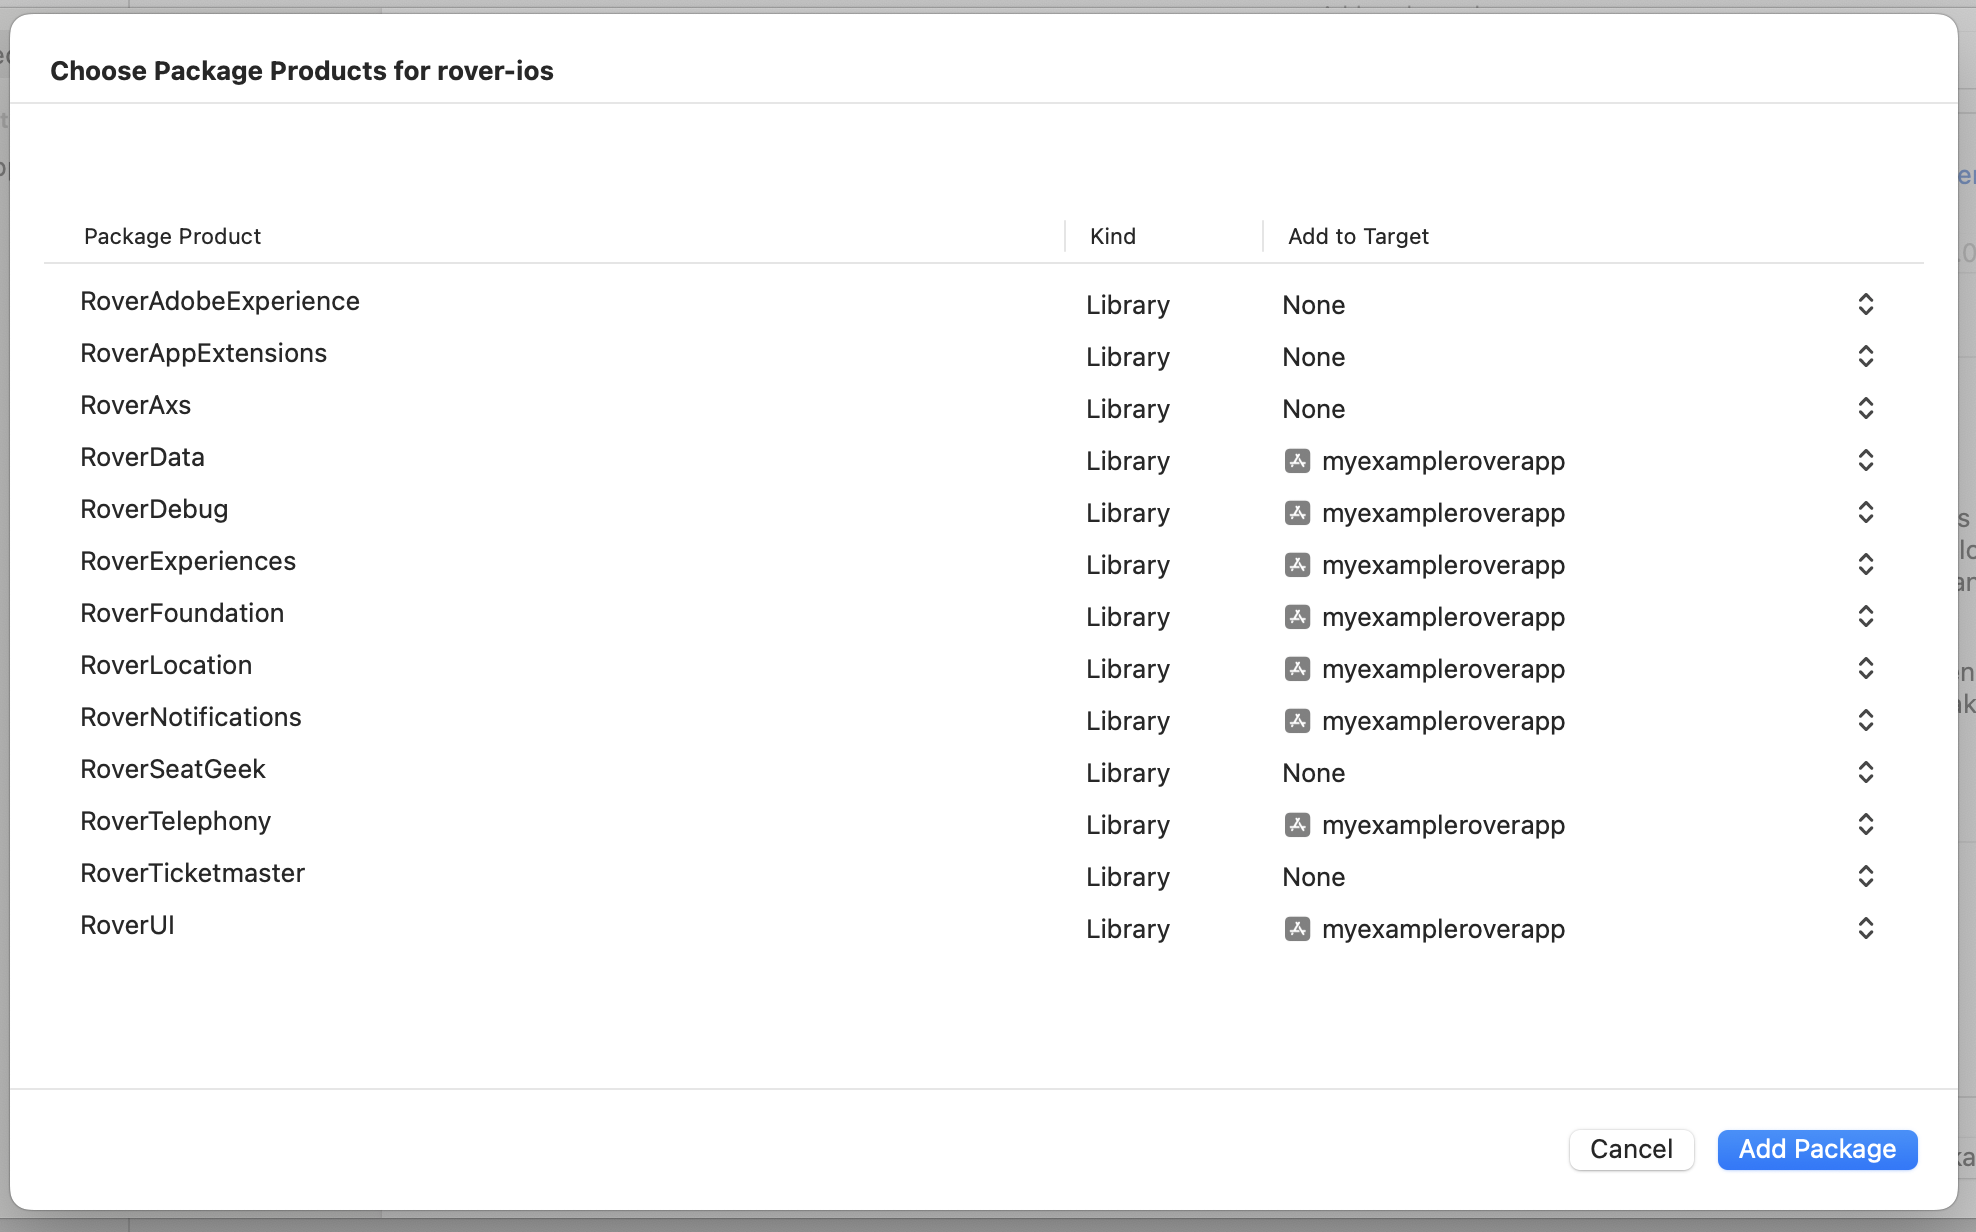1976x1232 pixels.
Task: Select the RoverFoundation product name
Action: pyautogui.click(x=182, y=613)
